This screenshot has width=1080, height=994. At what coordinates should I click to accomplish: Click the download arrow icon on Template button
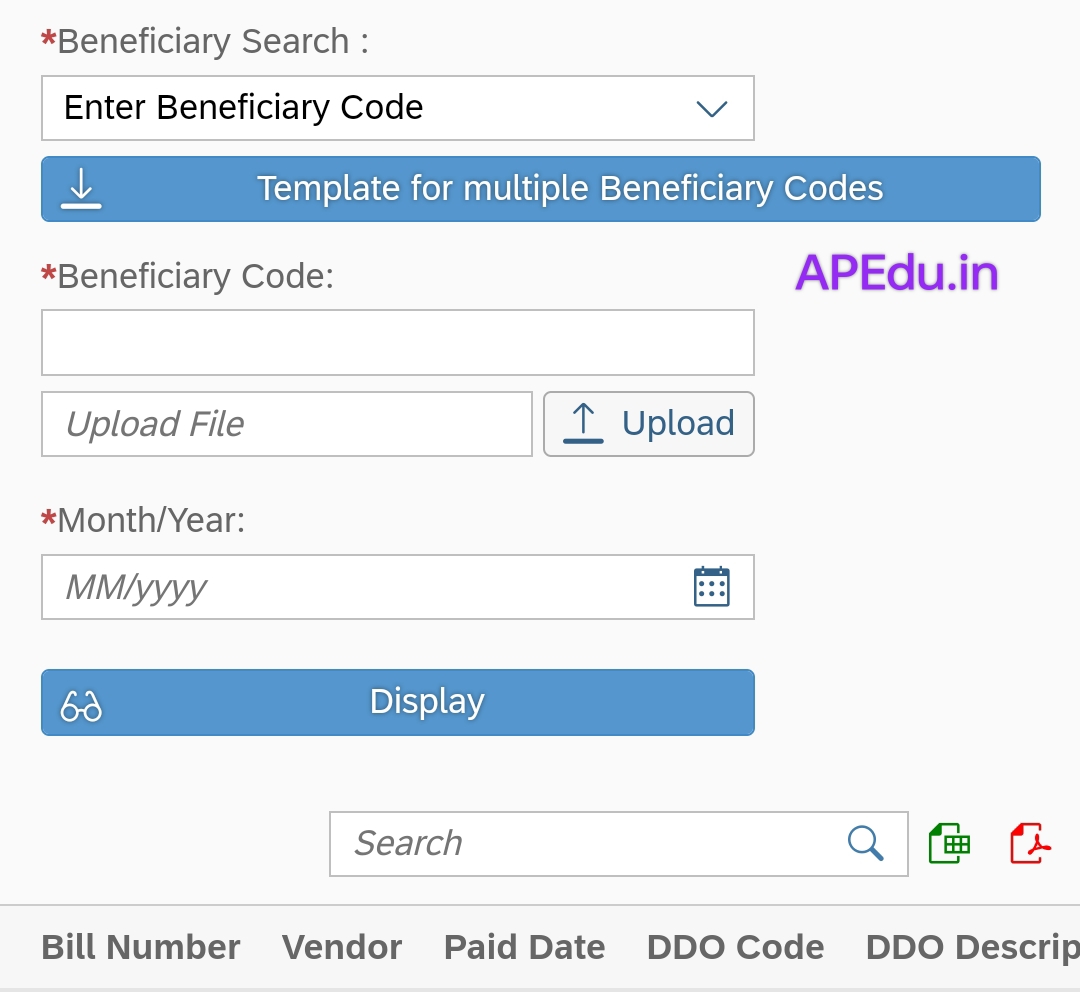click(x=81, y=188)
